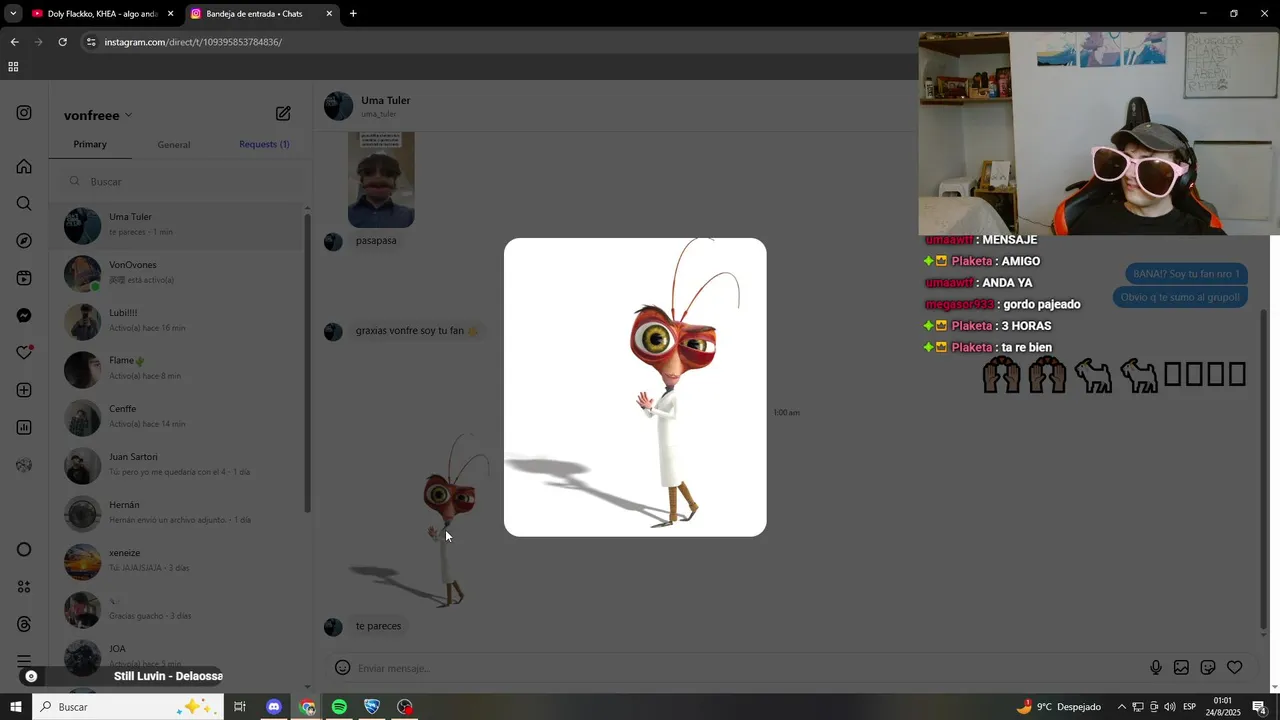Open Search from Instagram sidebar
The image size is (1280, 720).
coord(24,203)
